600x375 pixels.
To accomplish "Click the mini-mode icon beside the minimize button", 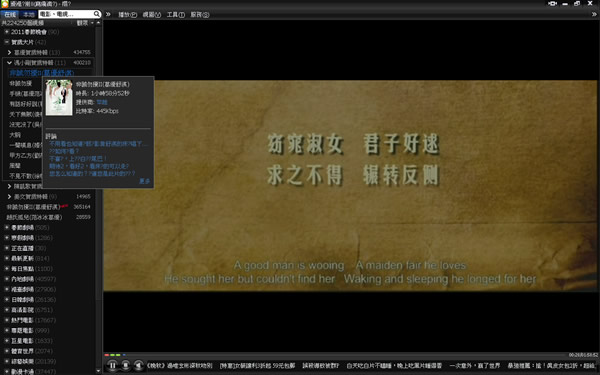I will click(x=553, y=3).
